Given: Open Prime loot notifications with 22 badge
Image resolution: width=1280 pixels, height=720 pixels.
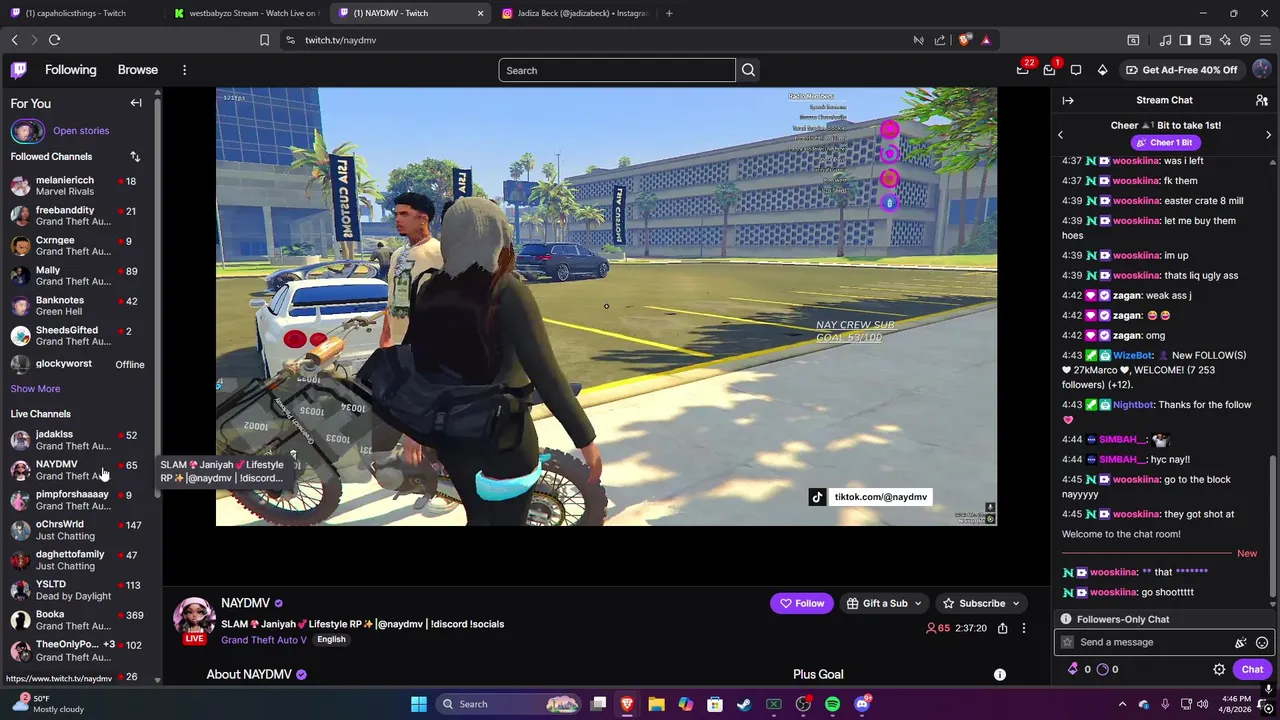Looking at the screenshot, I should [x=1022, y=70].
